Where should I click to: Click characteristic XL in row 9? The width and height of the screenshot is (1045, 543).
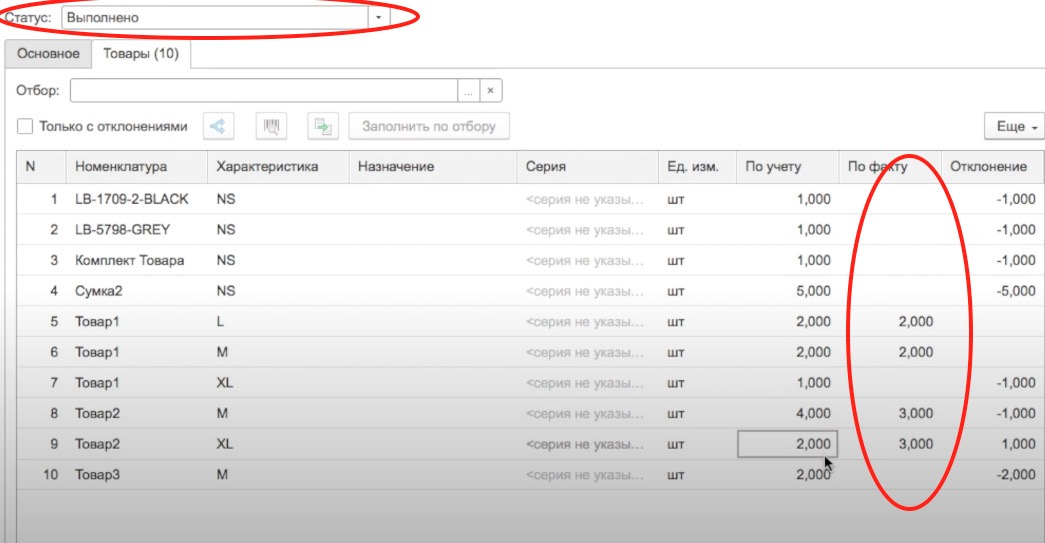point(278,444)
